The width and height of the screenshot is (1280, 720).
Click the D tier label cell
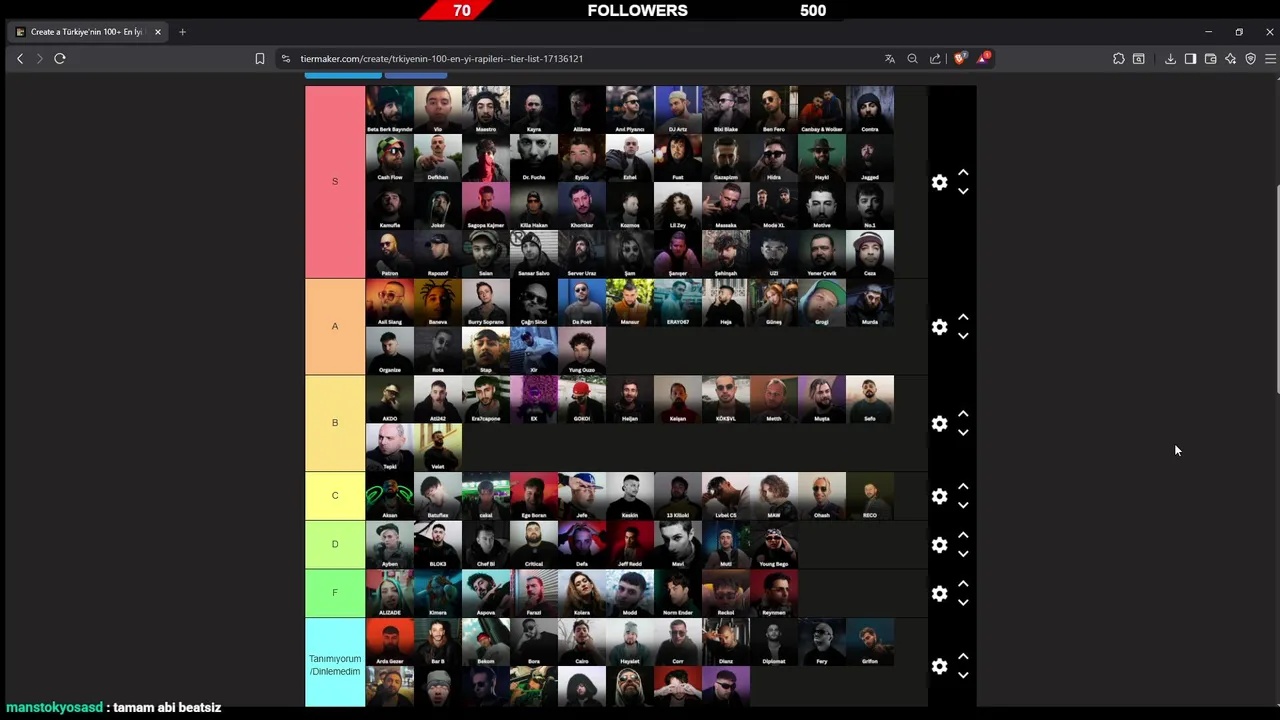tap(335, 545)
